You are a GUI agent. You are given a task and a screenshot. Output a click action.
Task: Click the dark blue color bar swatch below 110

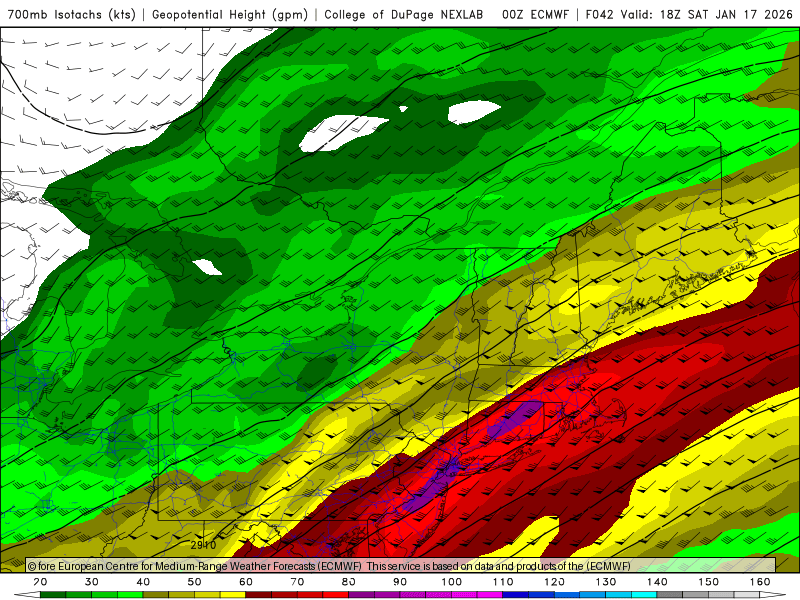[x=516, y=595]
